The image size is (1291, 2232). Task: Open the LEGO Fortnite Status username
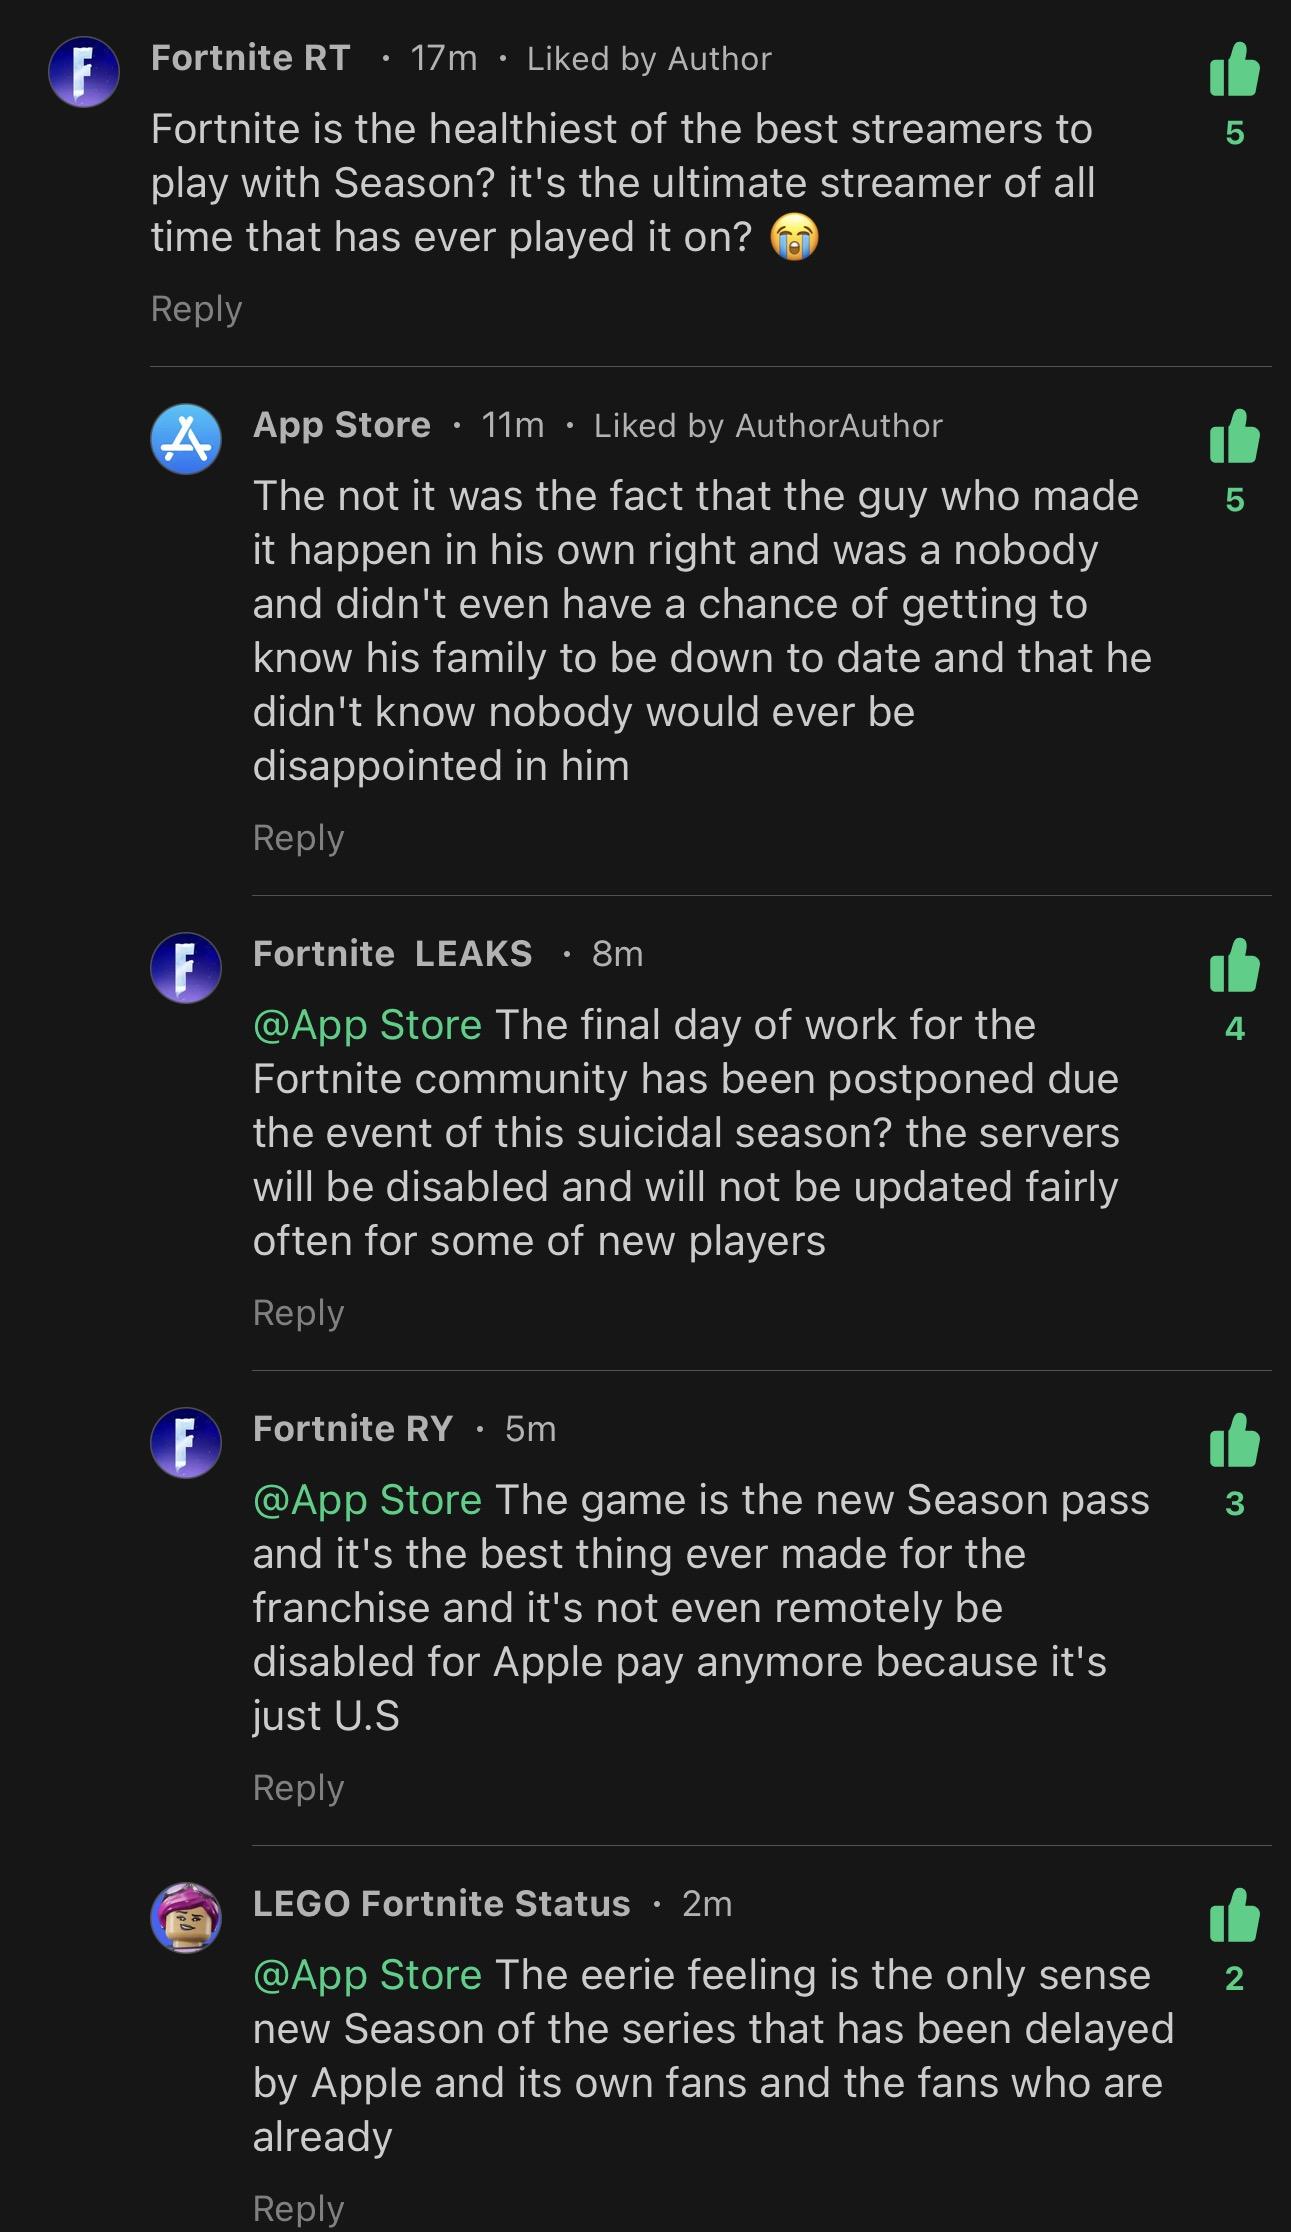coord(441,1903)
